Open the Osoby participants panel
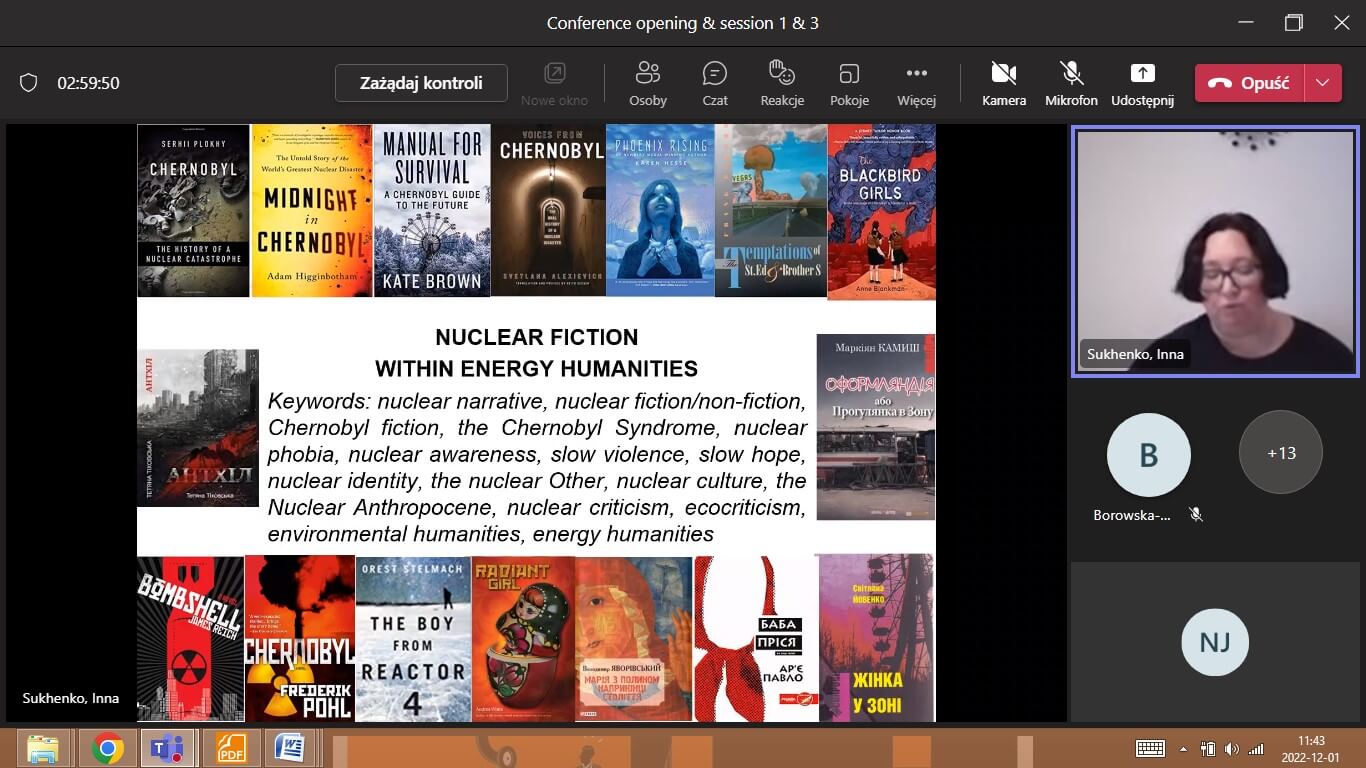 tap(648, 83)
